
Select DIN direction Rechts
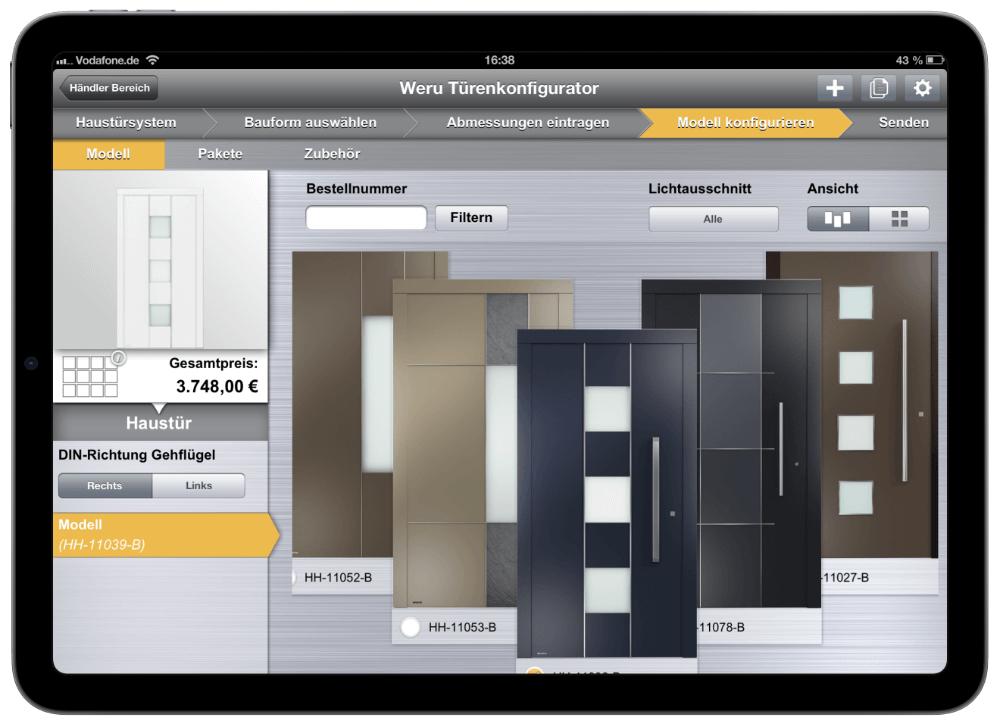tap(105, 485)
